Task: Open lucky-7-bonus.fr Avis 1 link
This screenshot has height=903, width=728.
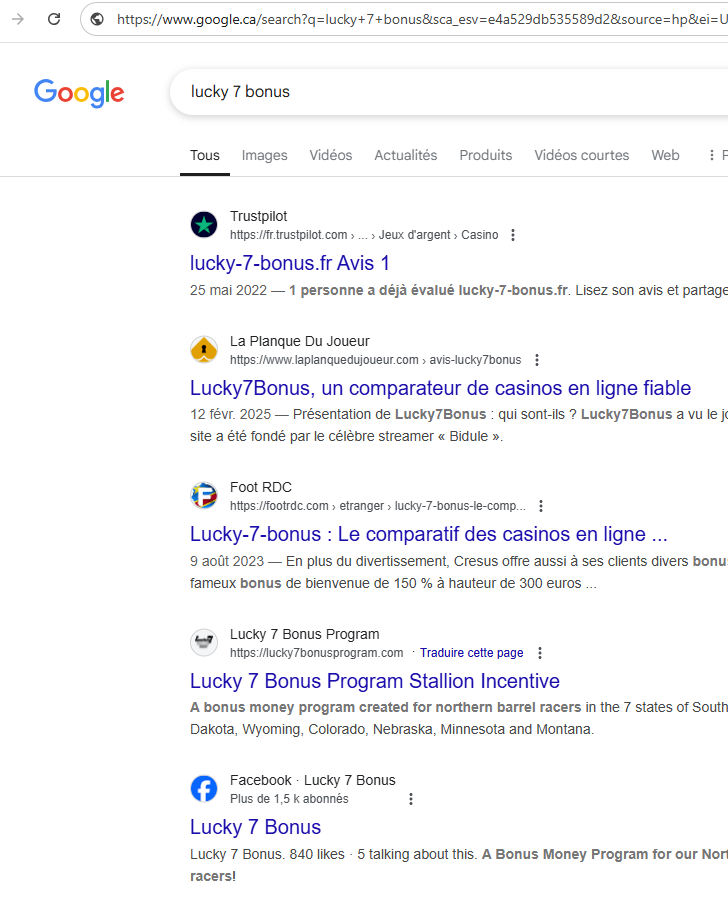Action: click(290, 263)
